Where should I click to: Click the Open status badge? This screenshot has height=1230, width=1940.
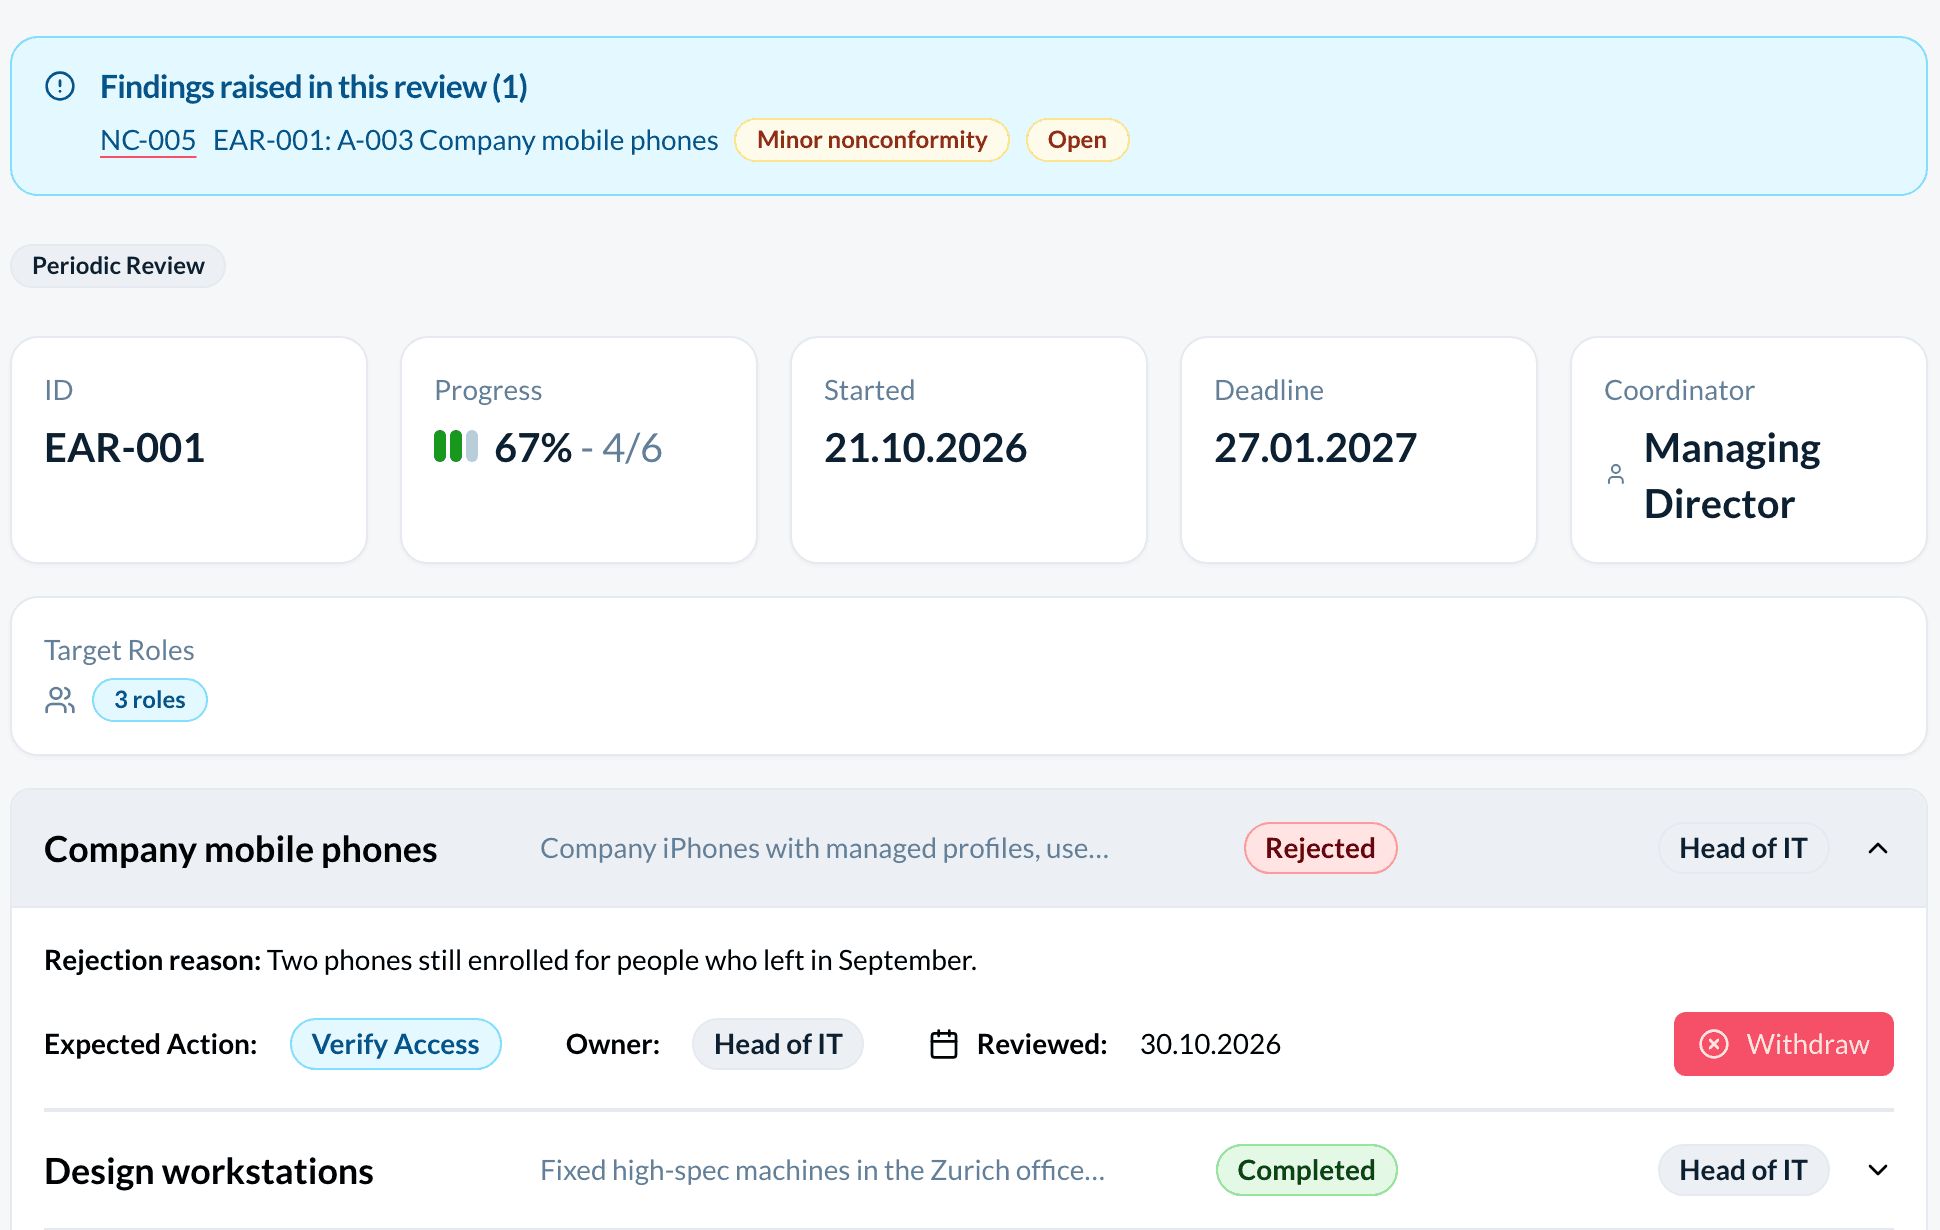pos(1077,140)
